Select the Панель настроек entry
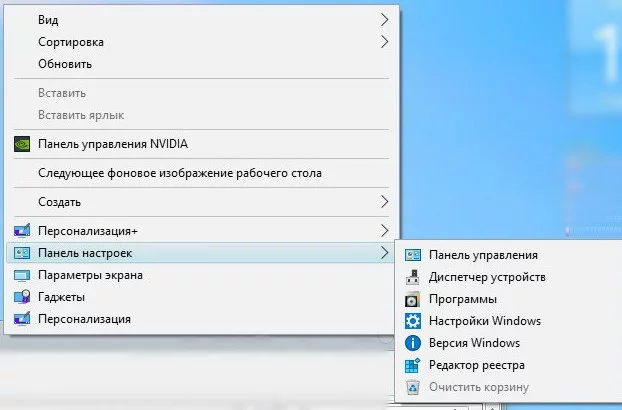This screenshot has height=410, width=622. point(201,253)
